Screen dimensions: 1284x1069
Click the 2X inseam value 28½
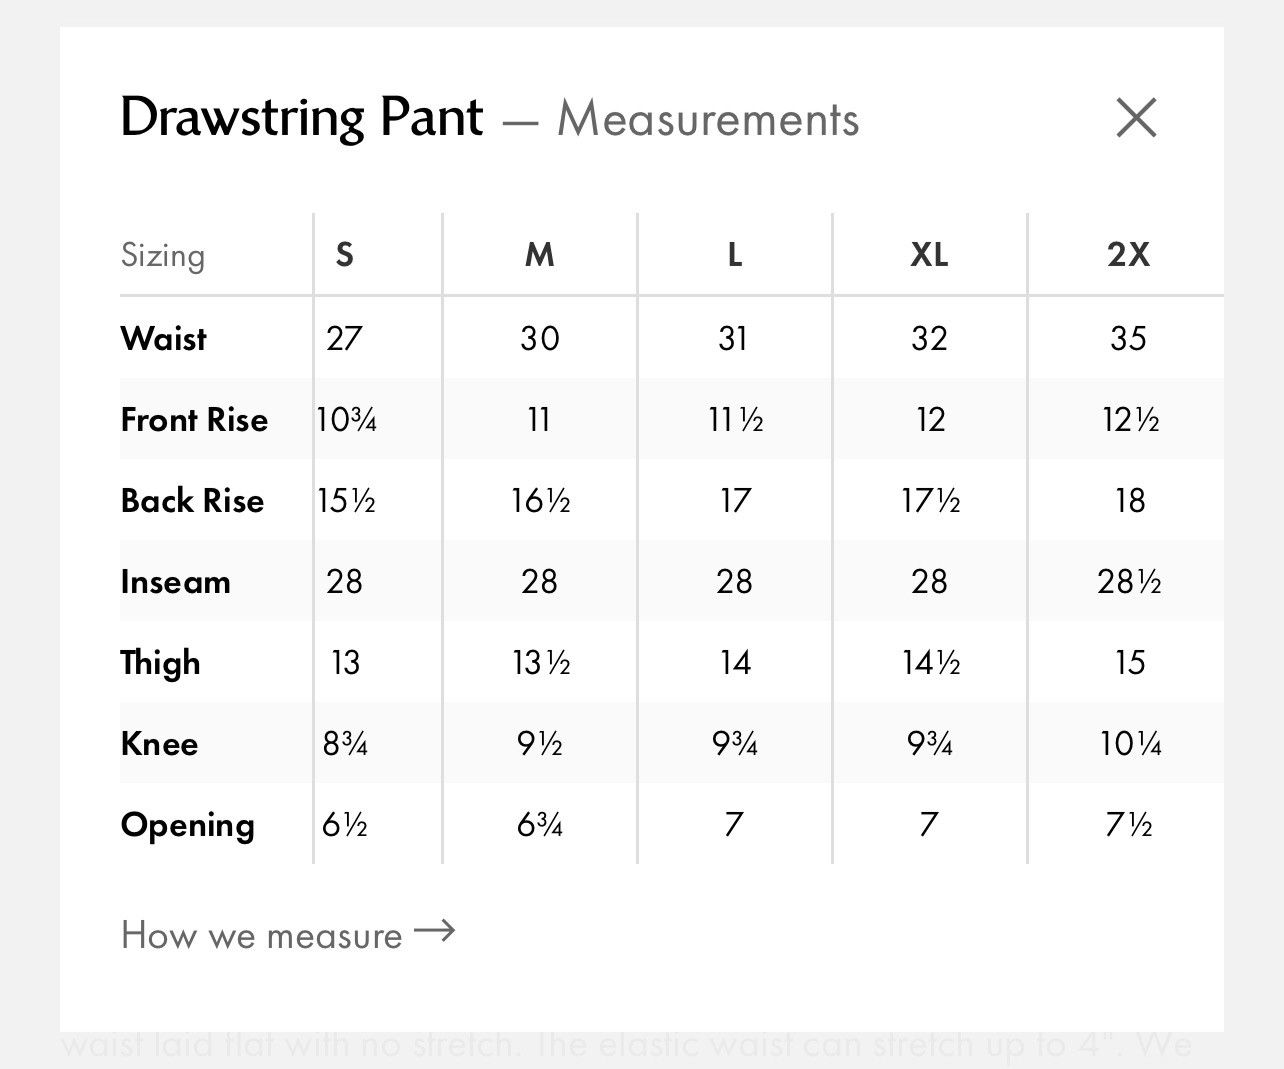coord(1129,581)
